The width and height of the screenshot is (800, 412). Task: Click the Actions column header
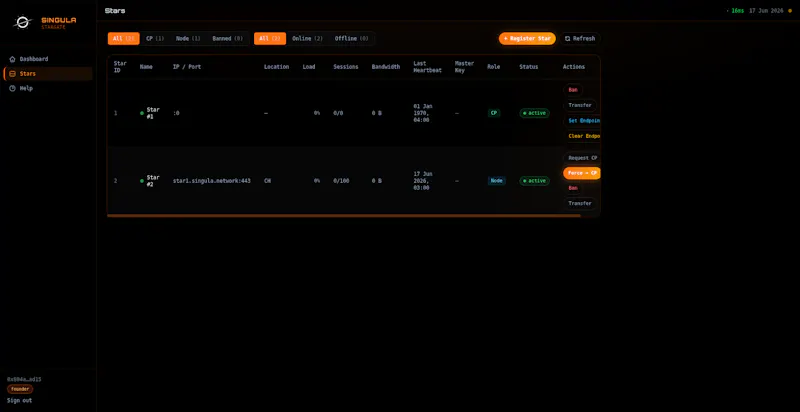click(x=574, y=67)
